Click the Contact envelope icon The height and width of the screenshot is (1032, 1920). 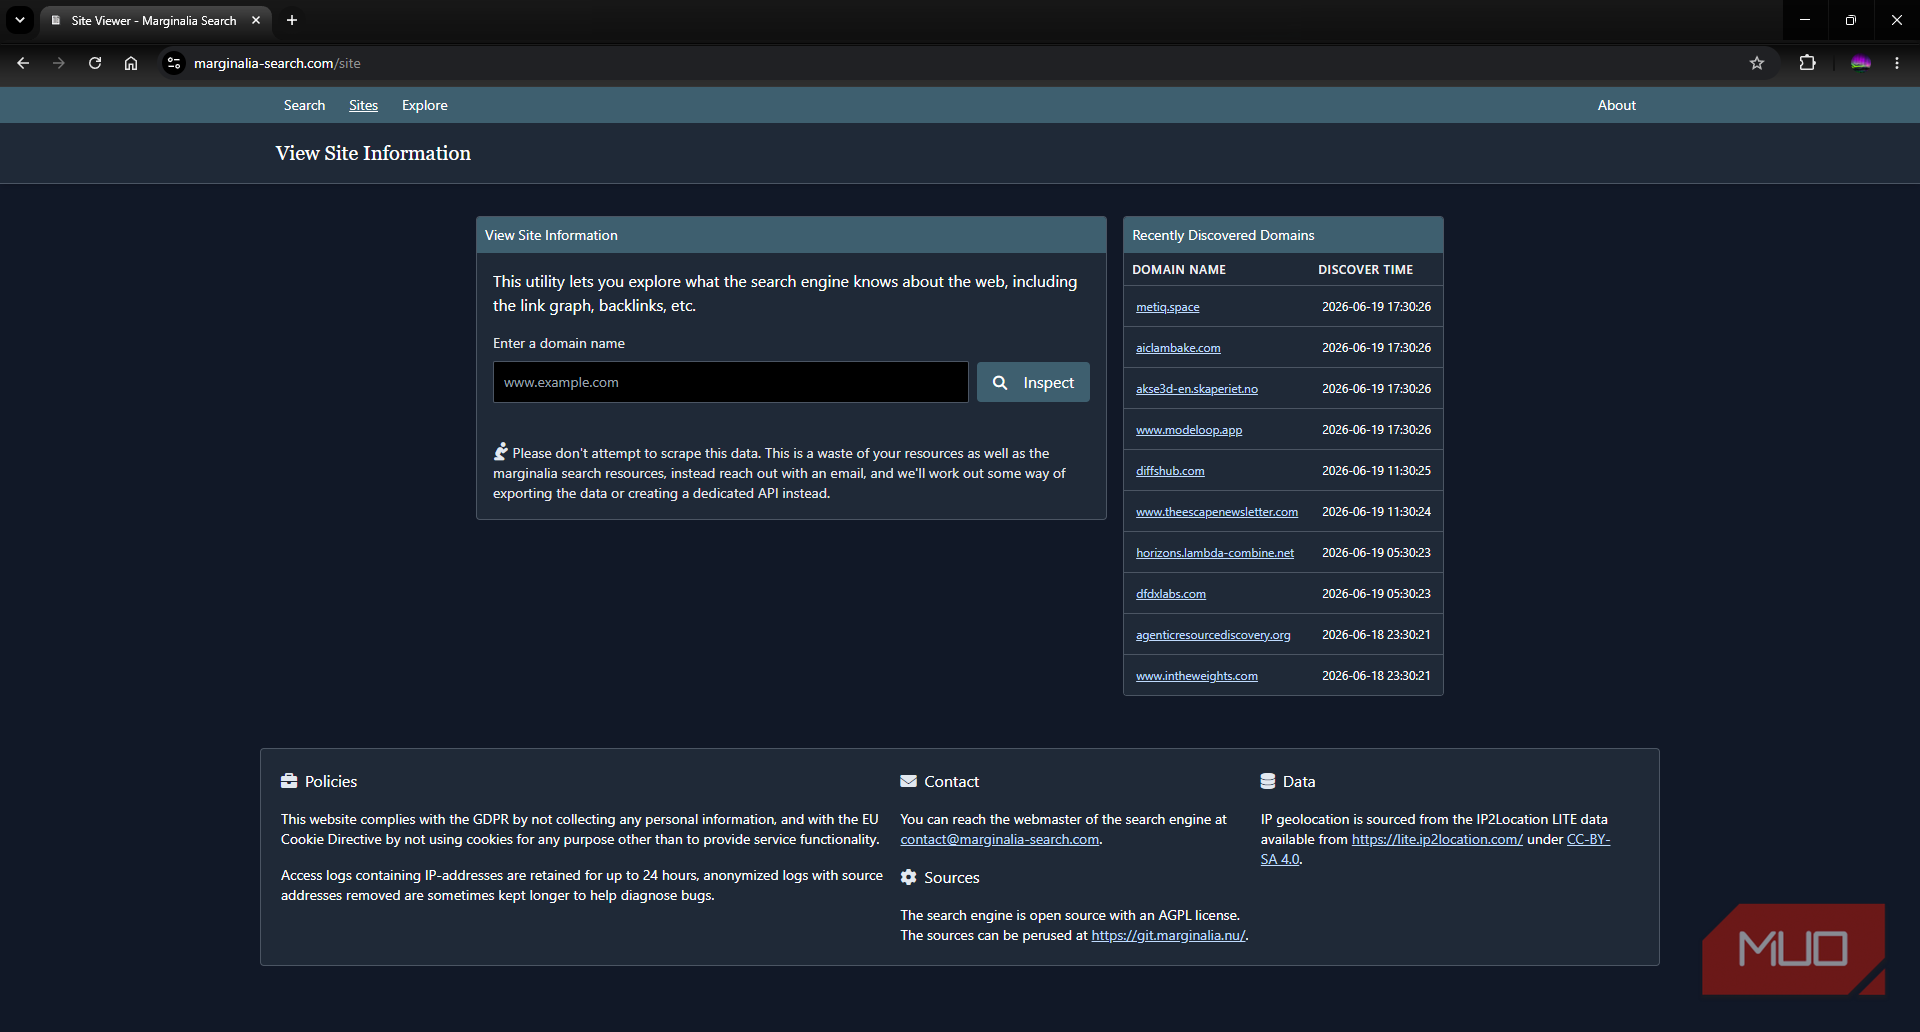pyautogui.click(x=908, y=781)
